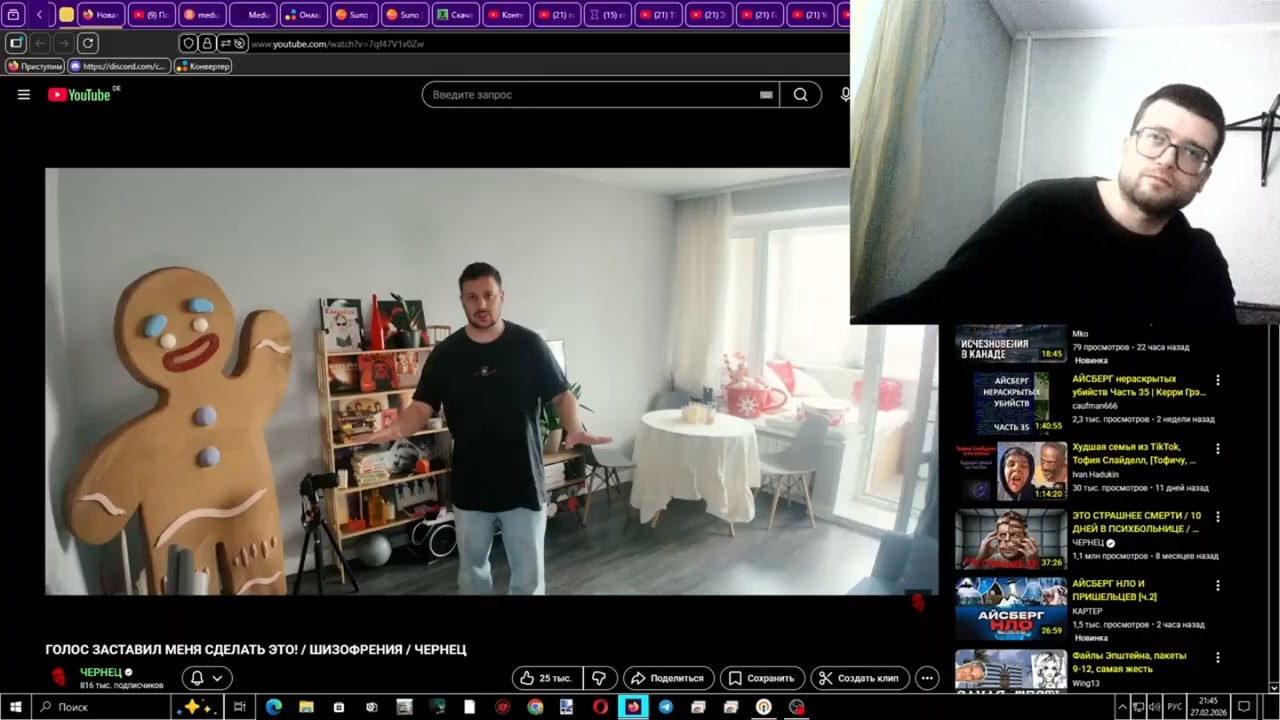Click scrollbar down arrow in recommendations
1280x720 pixels.
point(1274,686)
